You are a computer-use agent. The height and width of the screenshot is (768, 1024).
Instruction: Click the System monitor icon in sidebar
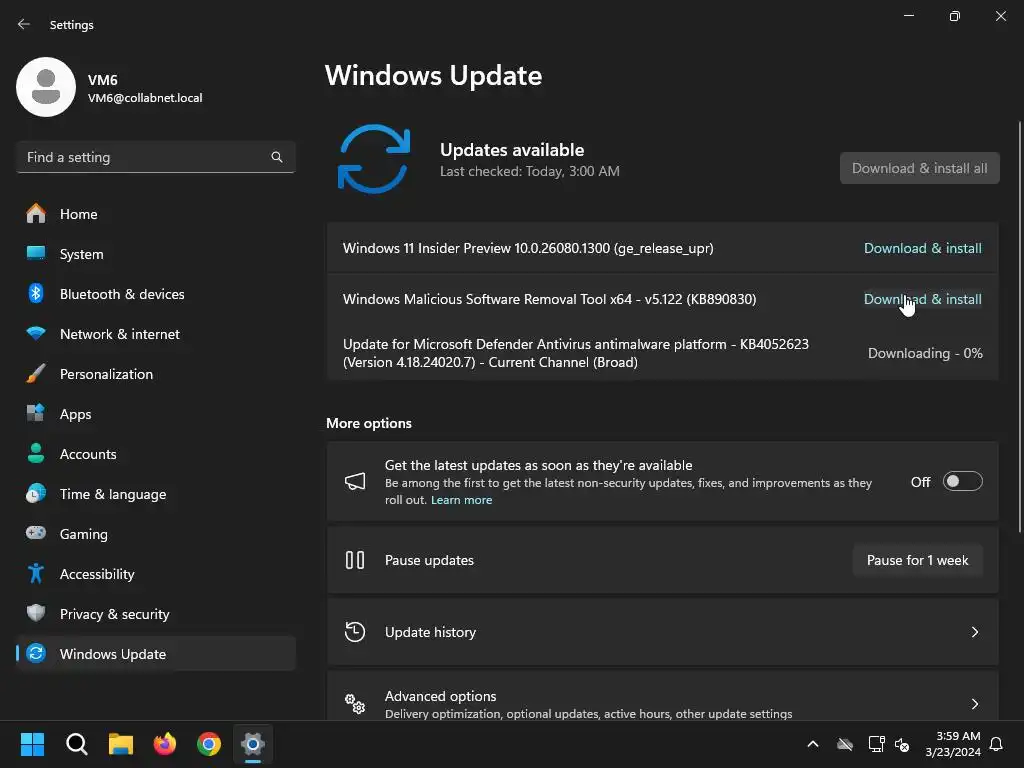coord(36,253)
